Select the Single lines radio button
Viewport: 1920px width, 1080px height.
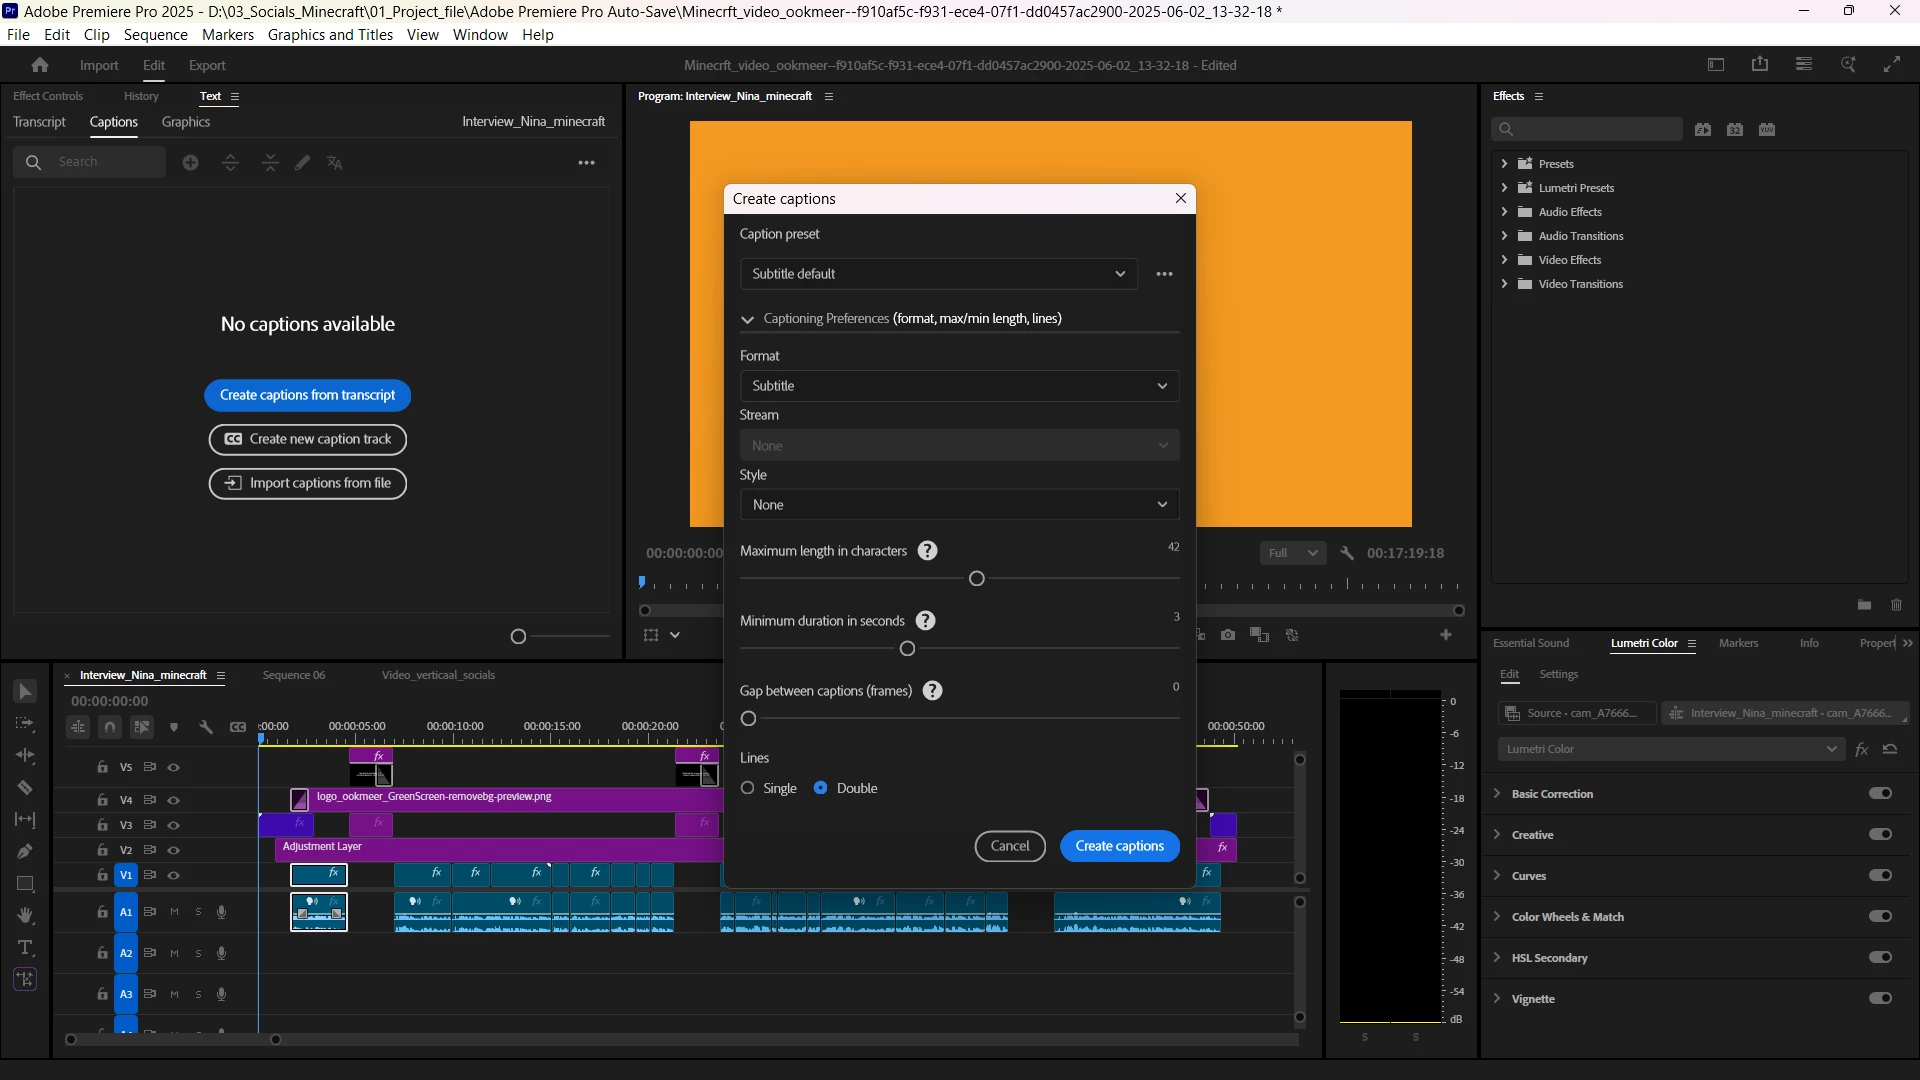point(748,788)
